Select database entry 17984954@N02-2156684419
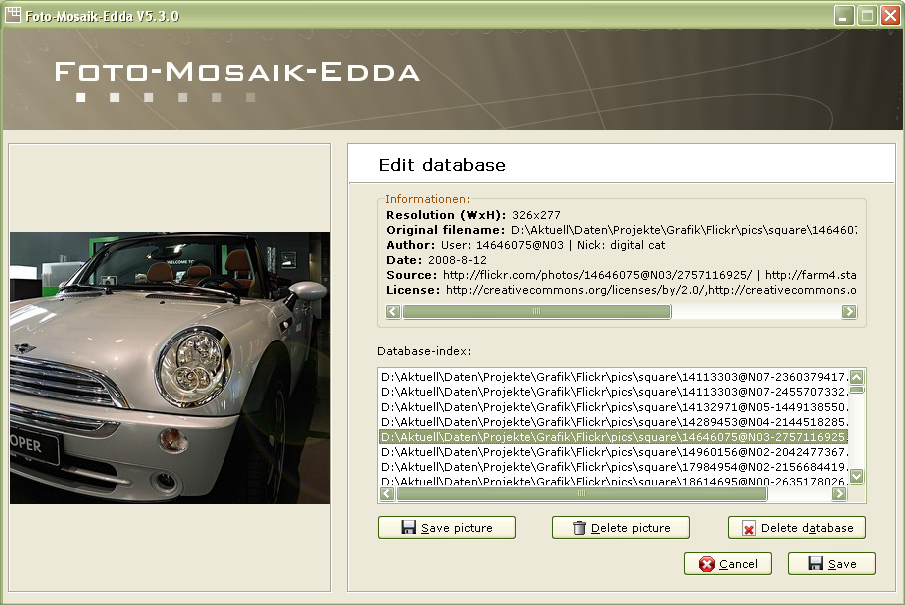The width and height of the screenshot is (905, 605). (614, 467)
